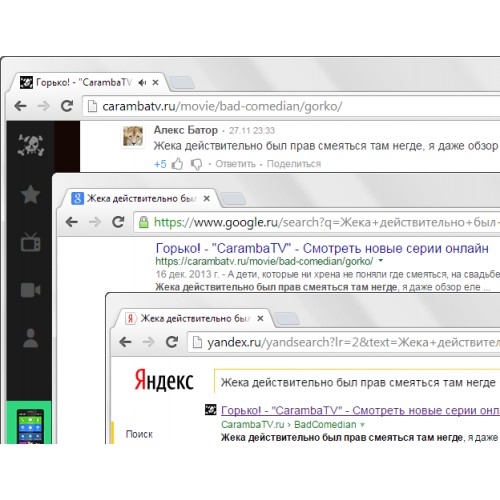Click the Яндекс logo
Viewport: 500px width, 500px height.
click(164, 380)
